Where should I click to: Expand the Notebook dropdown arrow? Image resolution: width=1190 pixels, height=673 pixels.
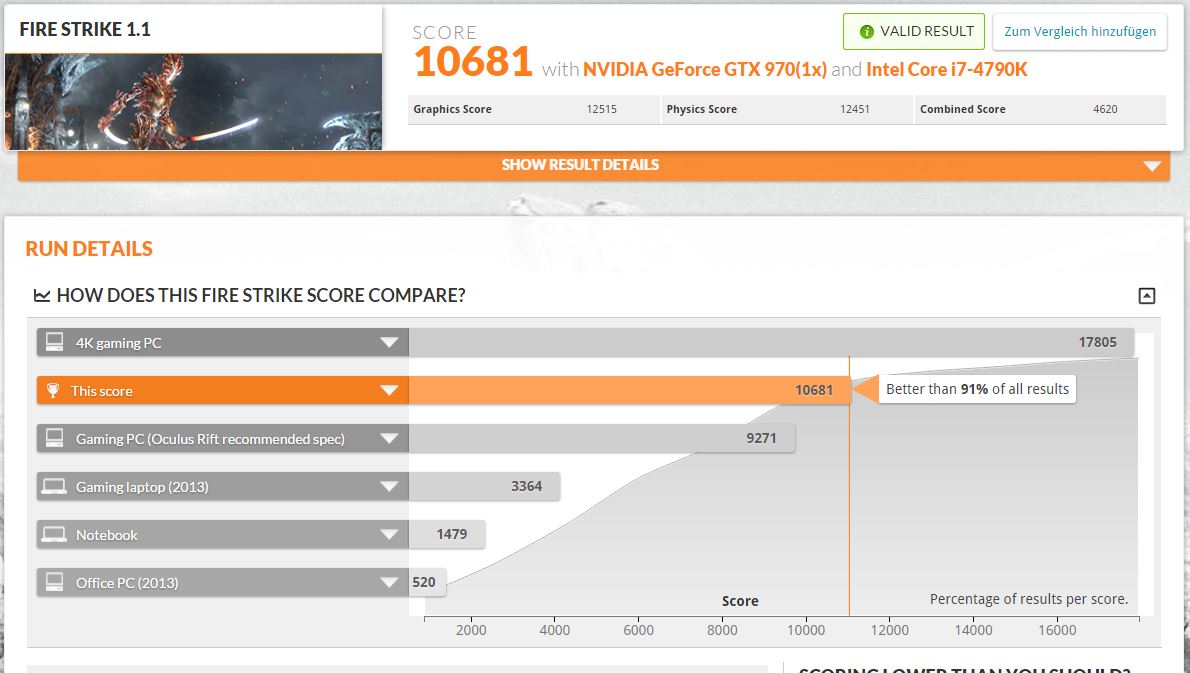click(x=389, y=535)
